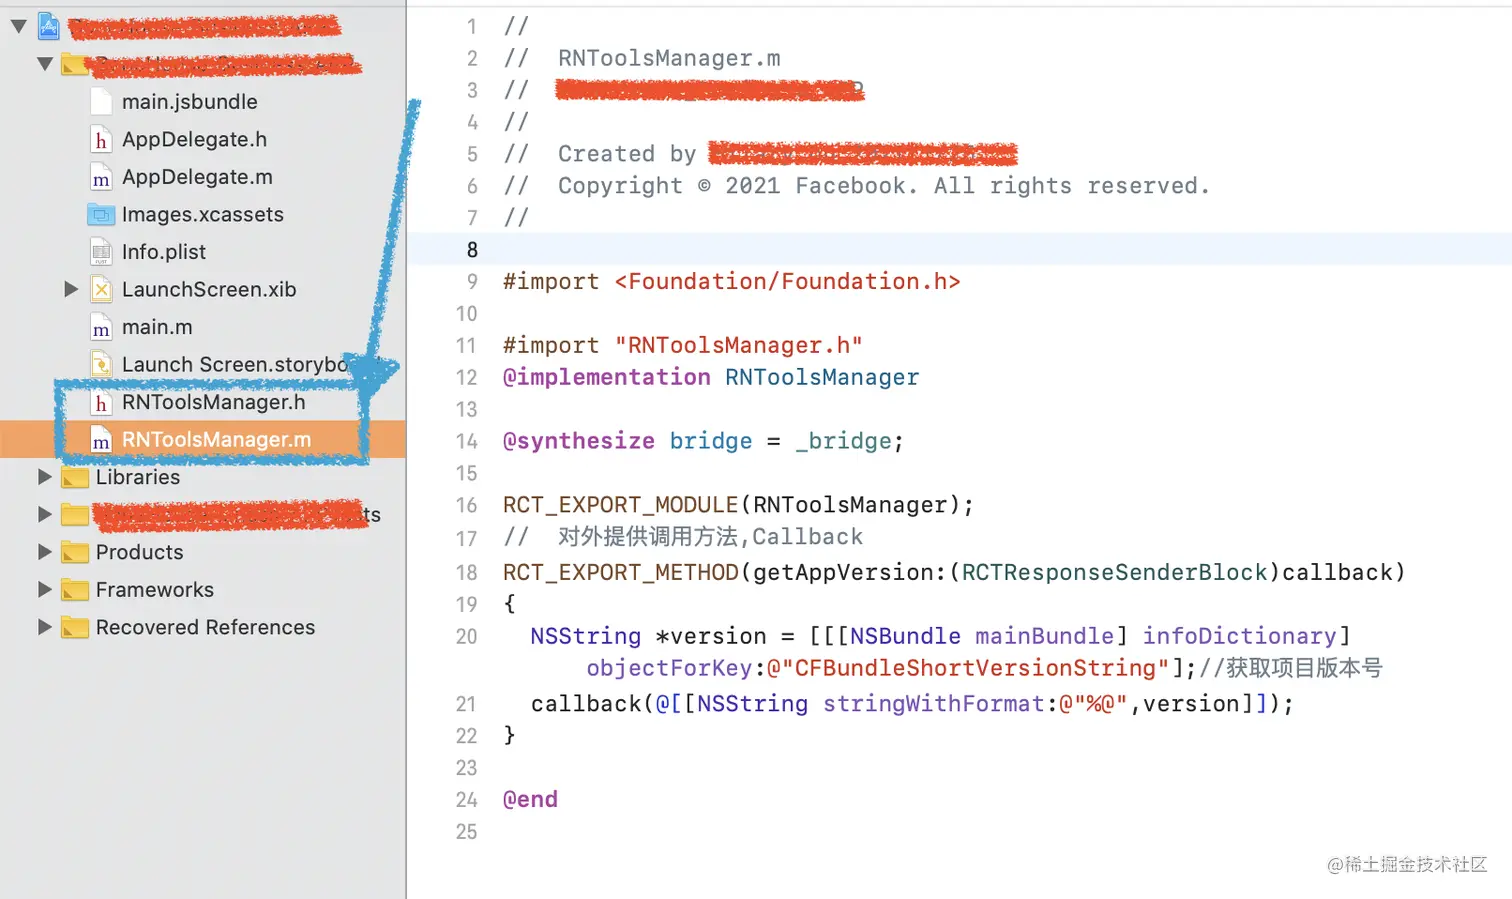Collapse the root project disclosure triangle

(x=18, y=27)
